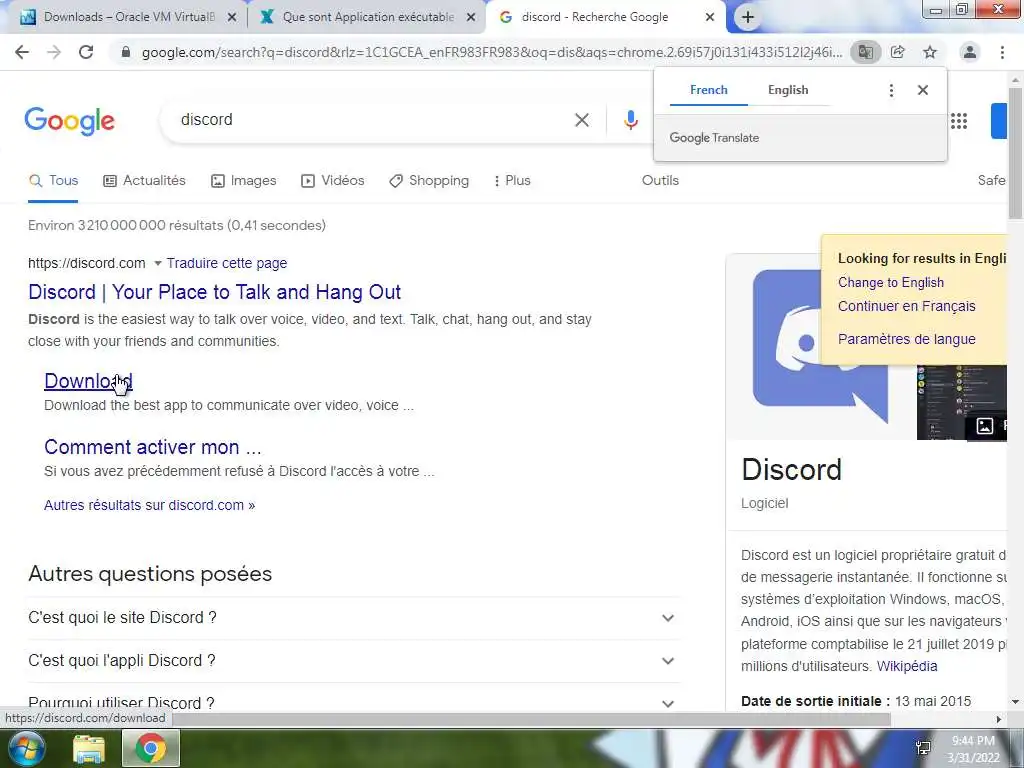Select English in the translate popup

pyautogui.click(x=788, y=90)
